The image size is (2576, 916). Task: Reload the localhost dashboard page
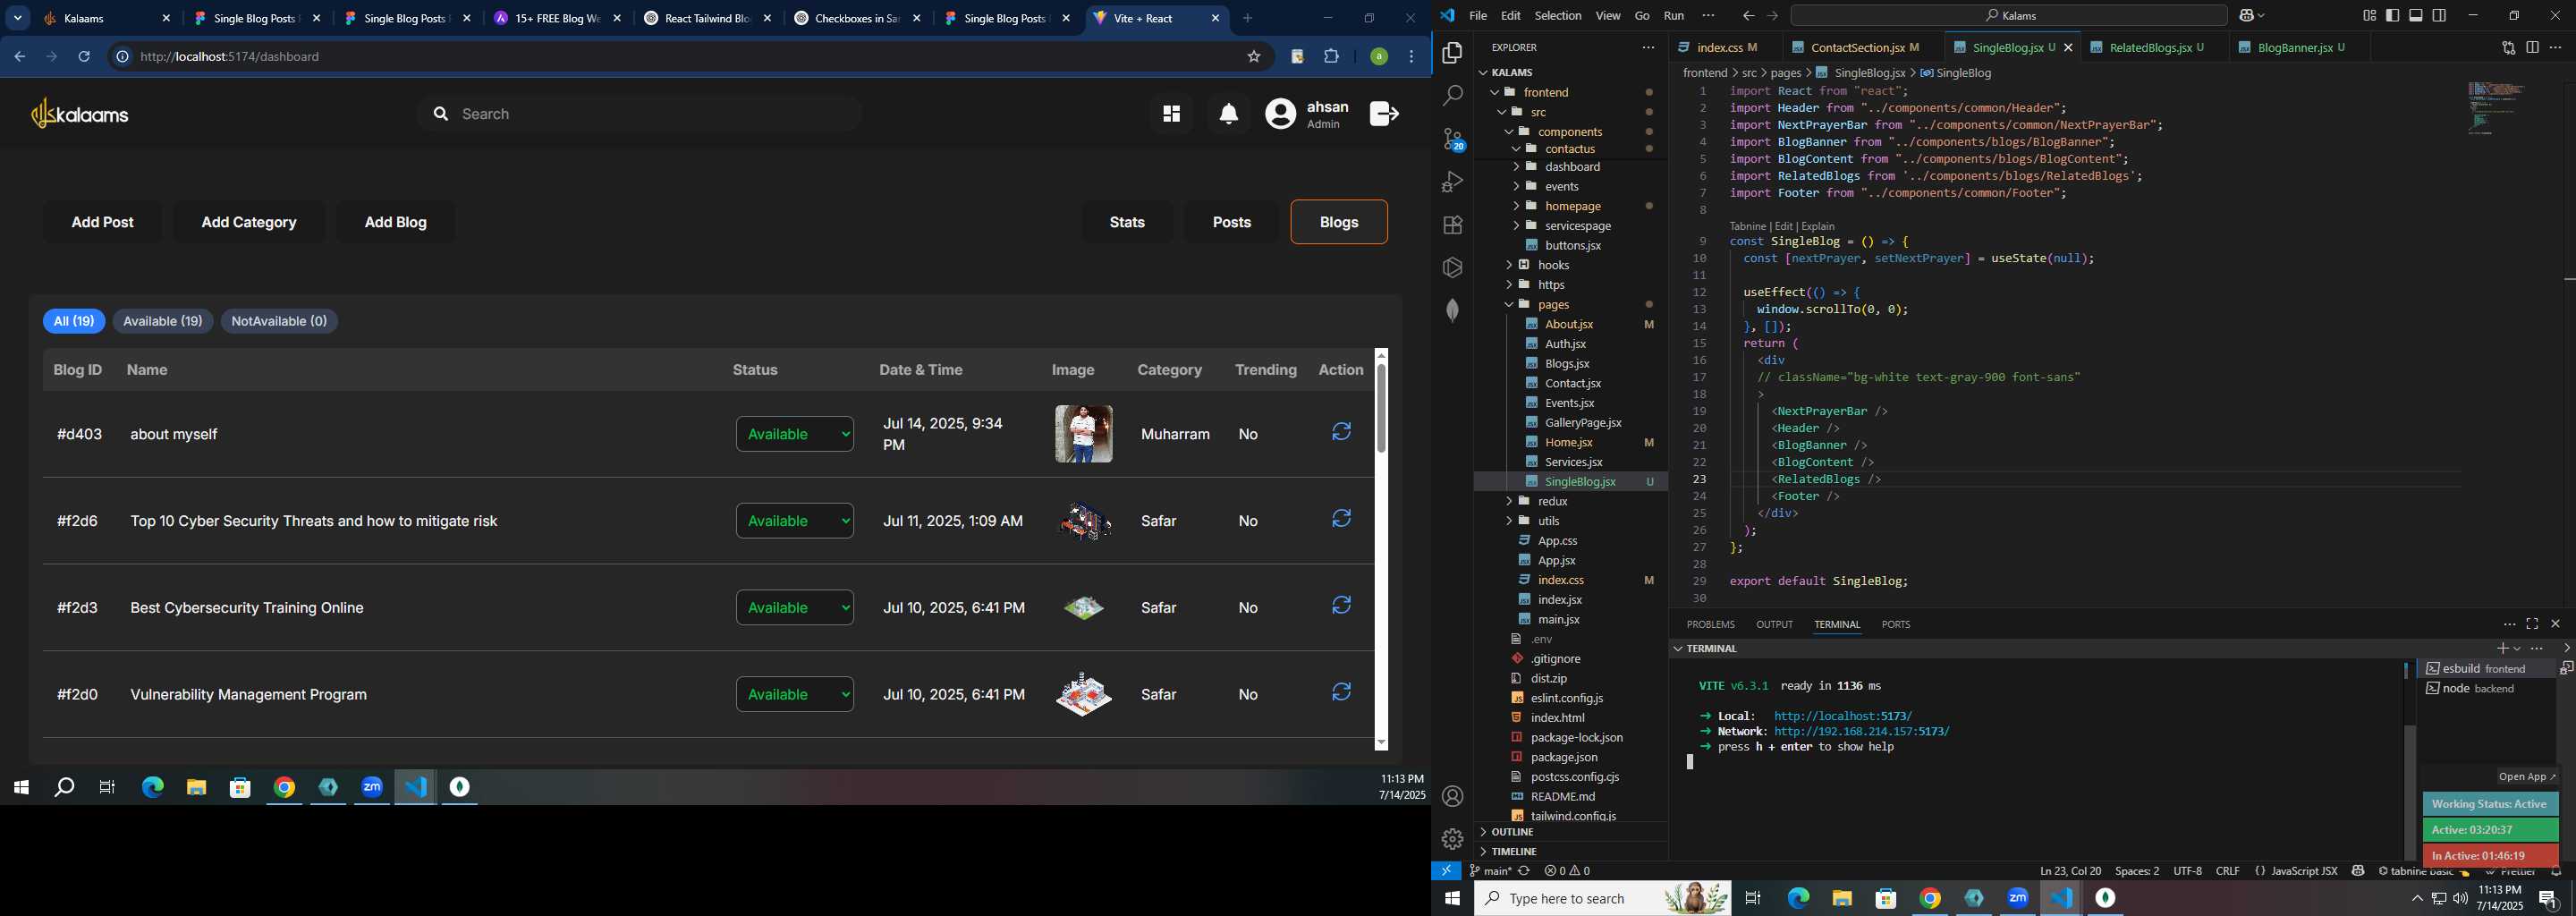[85, 57]
